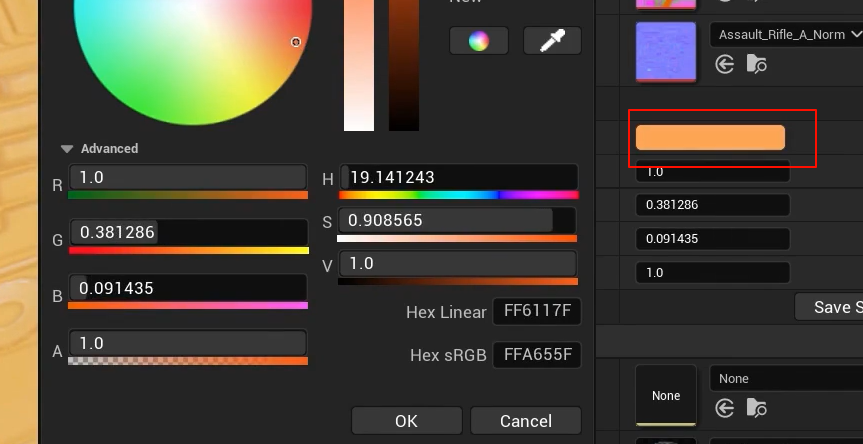Use selected asset arrow under Assault_Rifle_A_Norm

[x=725, y=65]
